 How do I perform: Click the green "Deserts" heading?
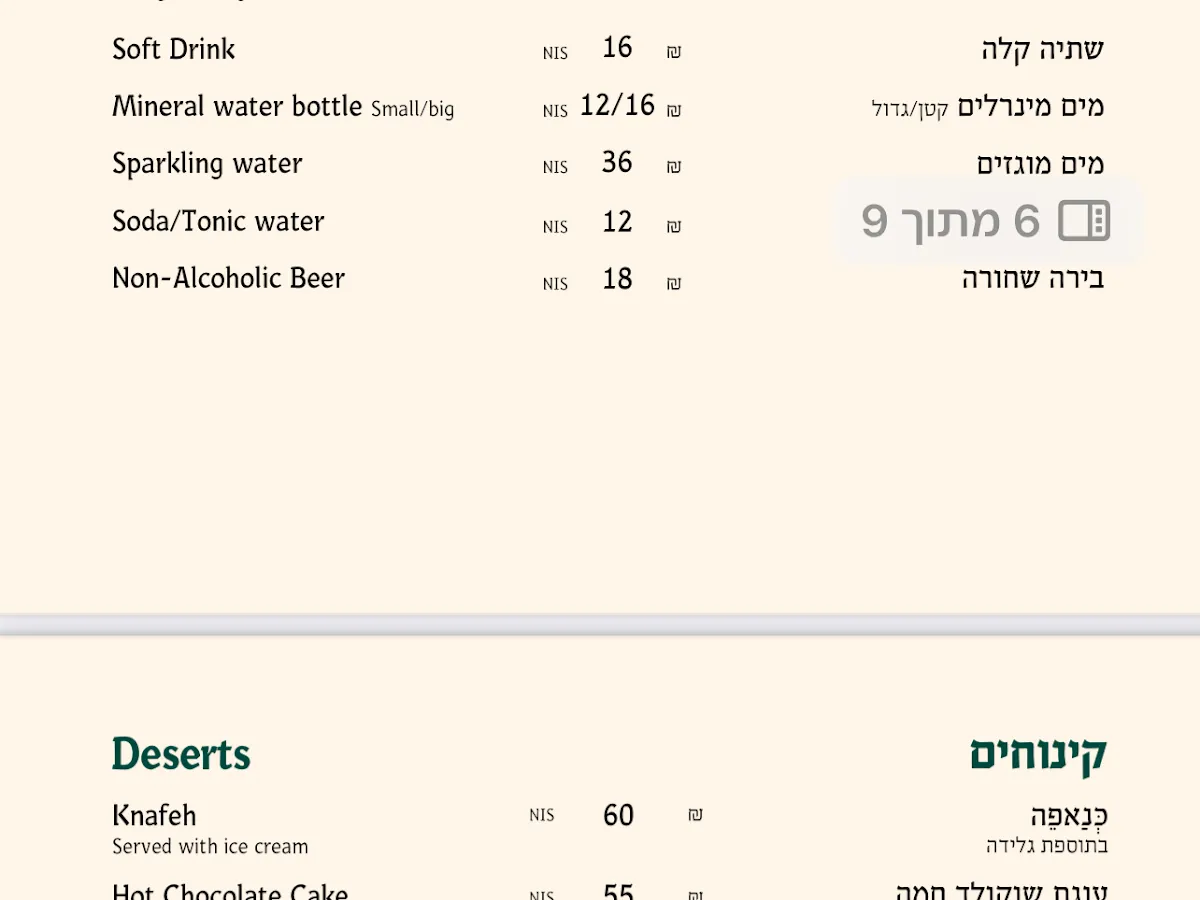[181, 754]
